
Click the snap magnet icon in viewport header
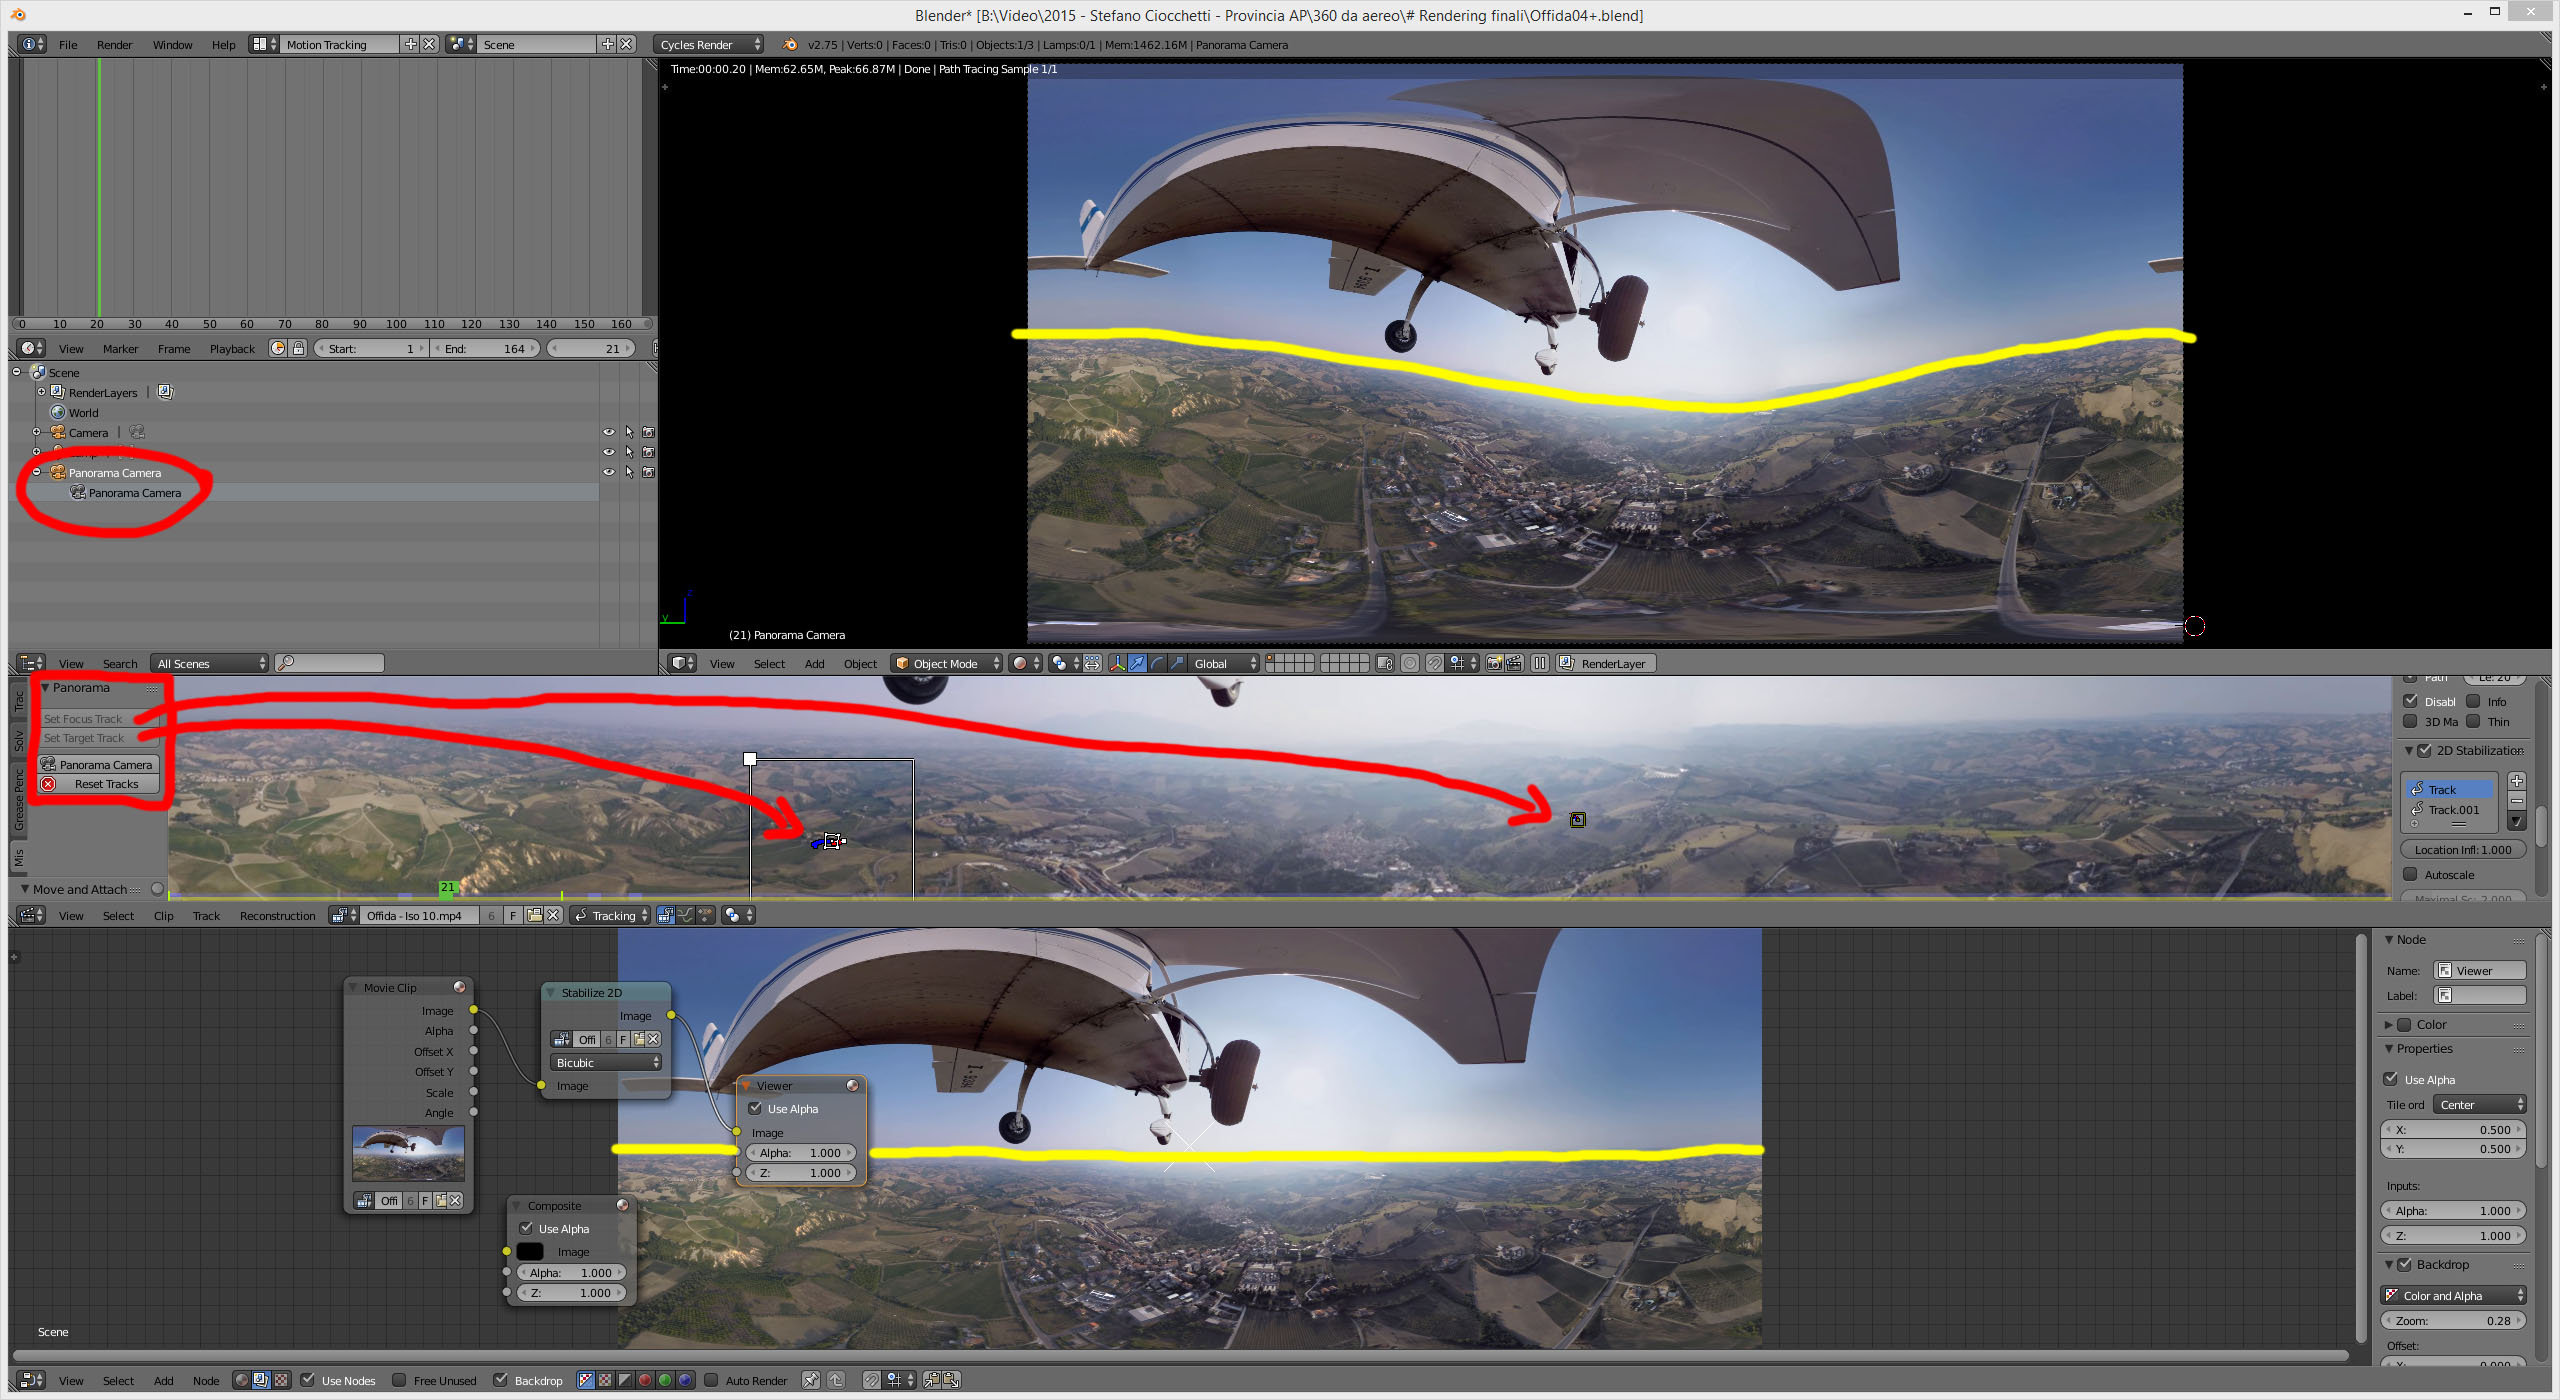click(x=1434, y=663)
